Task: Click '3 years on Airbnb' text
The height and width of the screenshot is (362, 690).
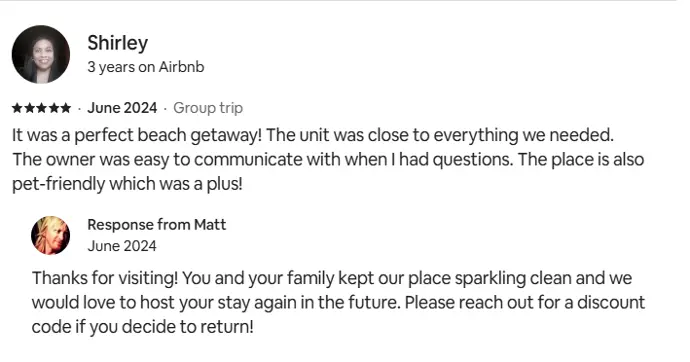Action: click(146, 67)
